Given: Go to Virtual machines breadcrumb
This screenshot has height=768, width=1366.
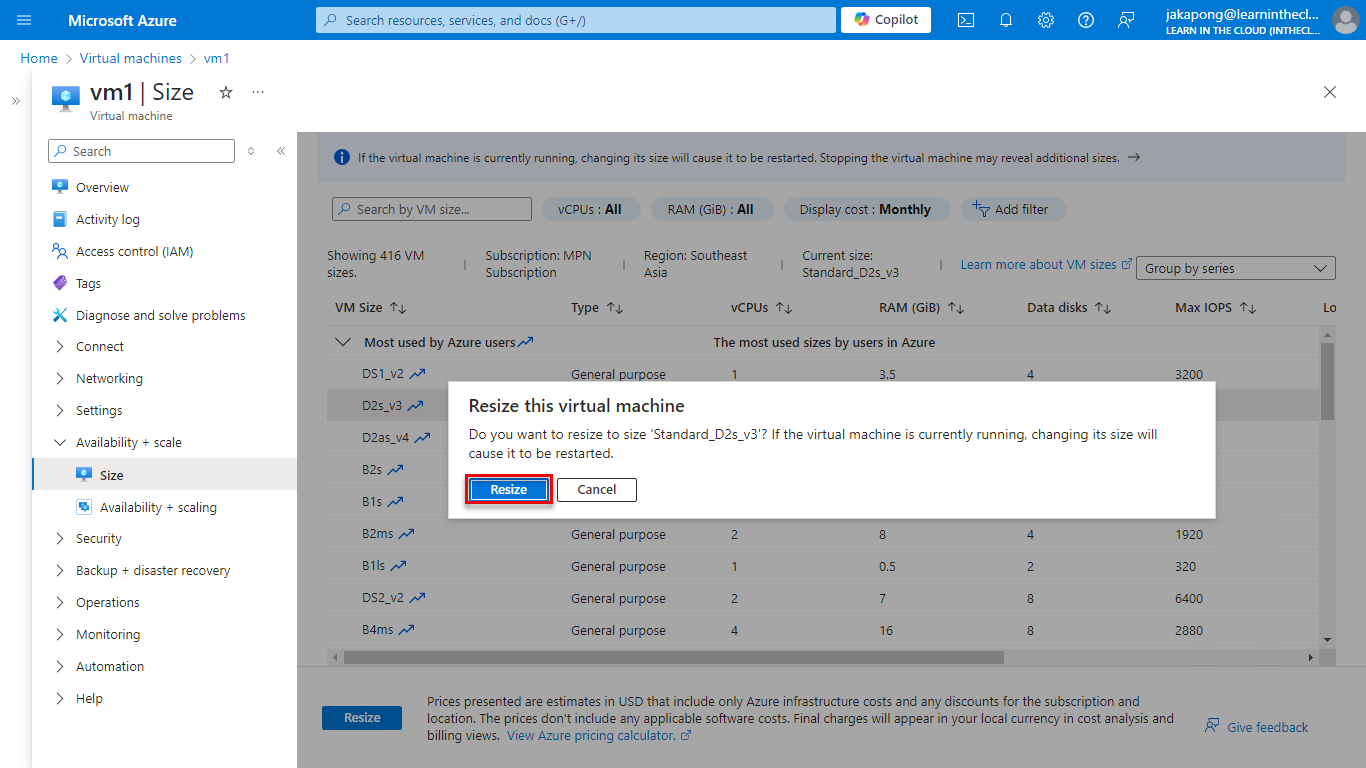Looking at the screenshot, I should coord(131,59).
